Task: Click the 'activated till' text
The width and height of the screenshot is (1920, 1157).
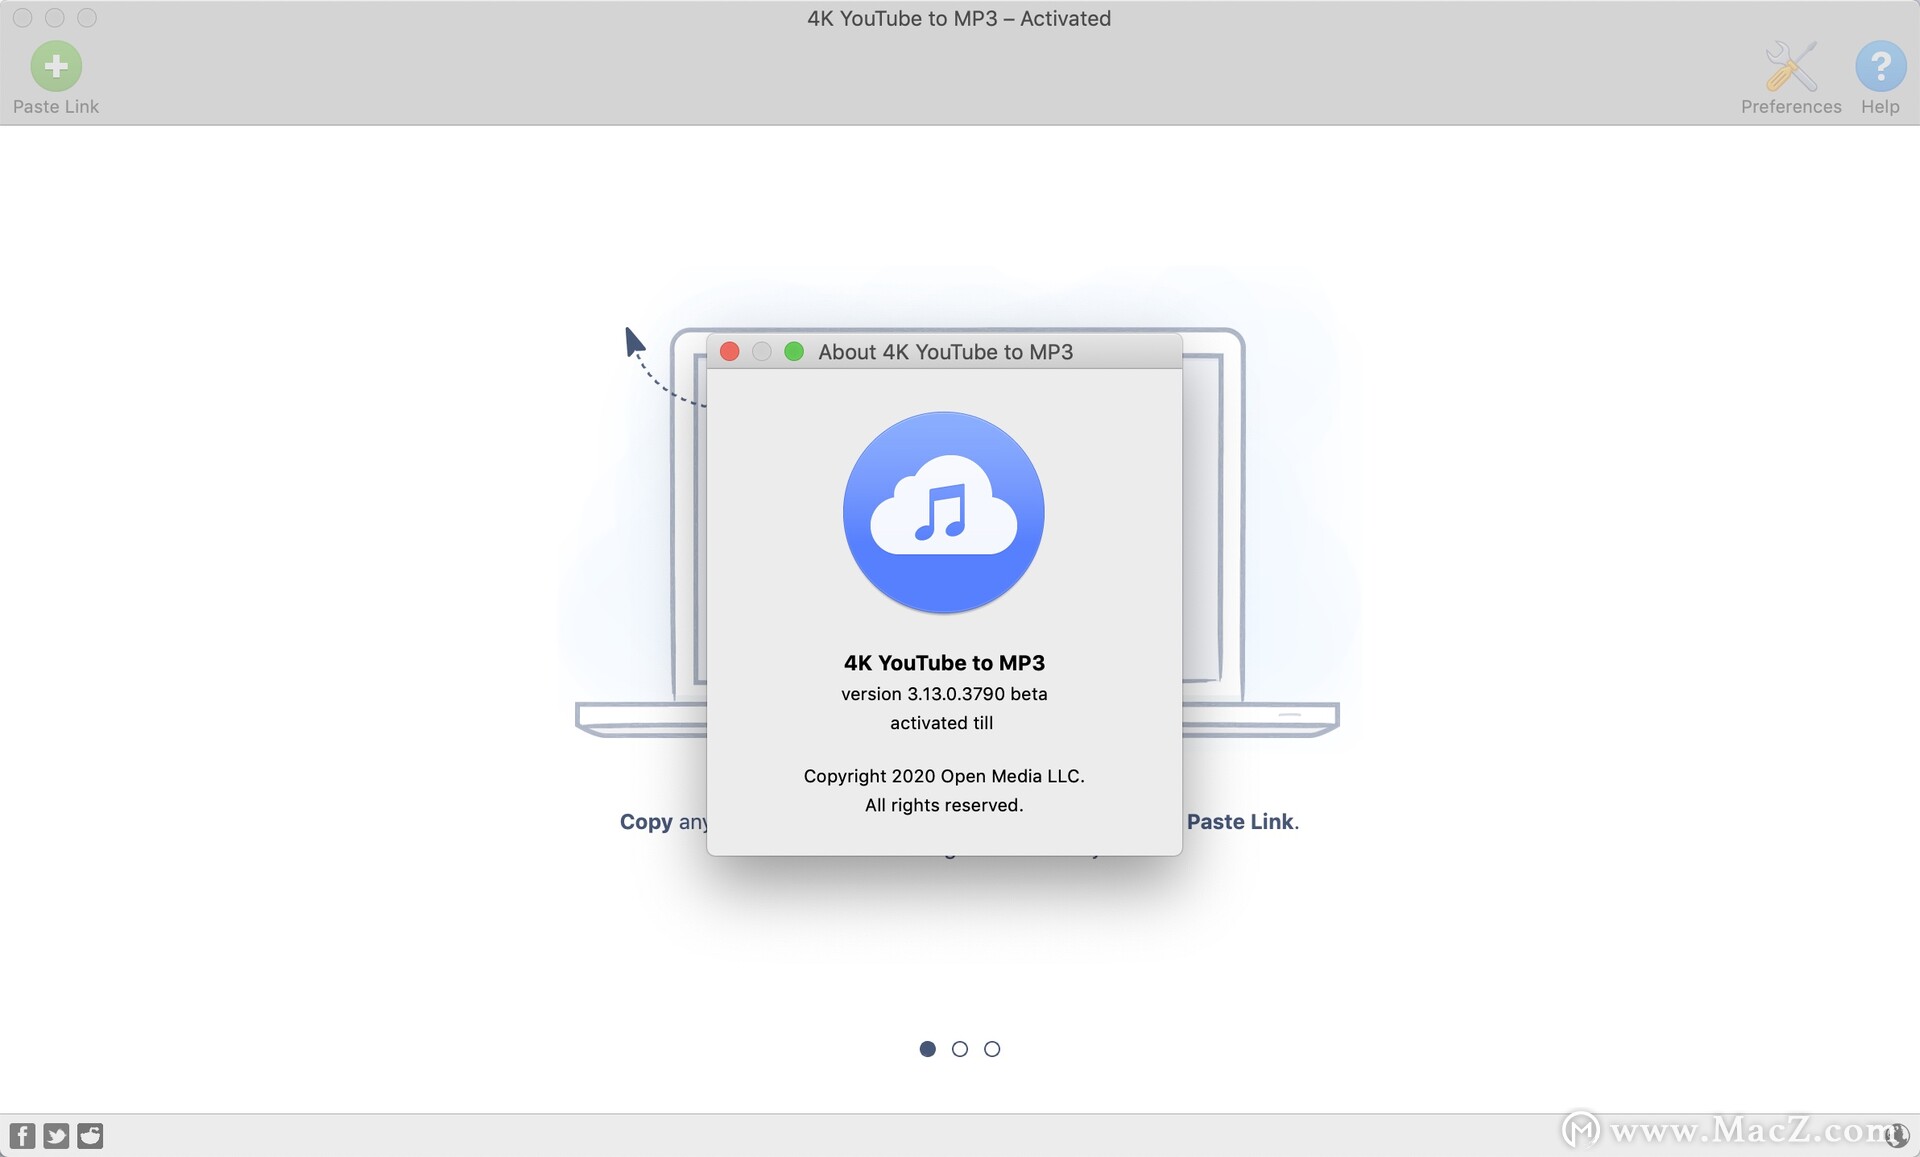Action: pos(942,723)
